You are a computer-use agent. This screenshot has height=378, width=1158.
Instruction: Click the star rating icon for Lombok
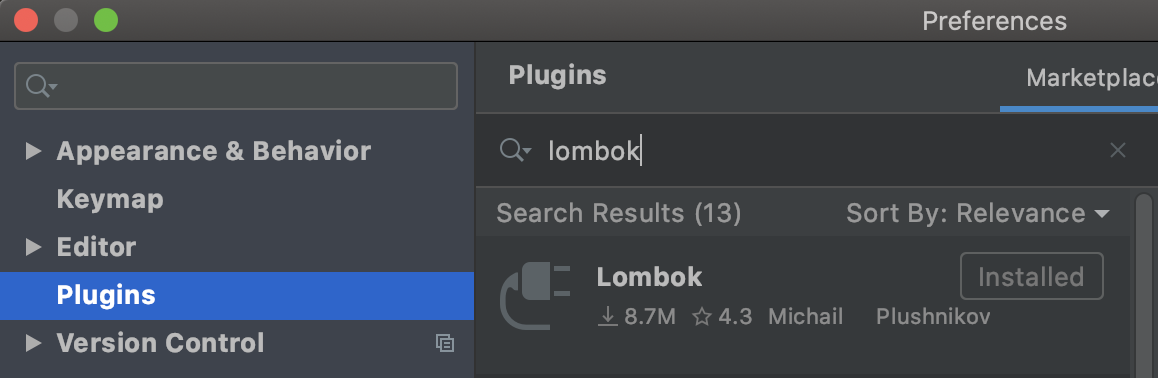tap(702, 317)
